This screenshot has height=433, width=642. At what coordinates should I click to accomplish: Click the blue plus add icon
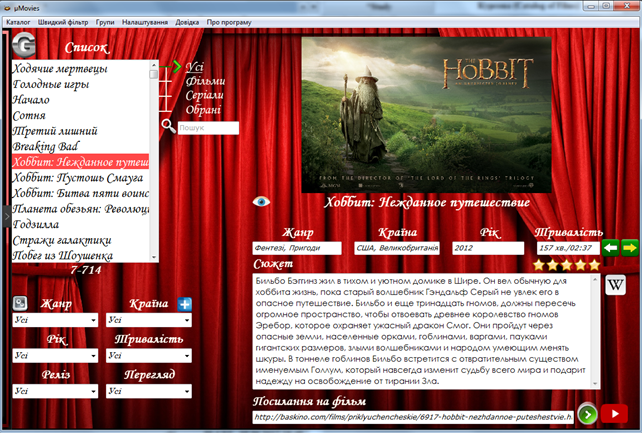[x=185, y=304]
